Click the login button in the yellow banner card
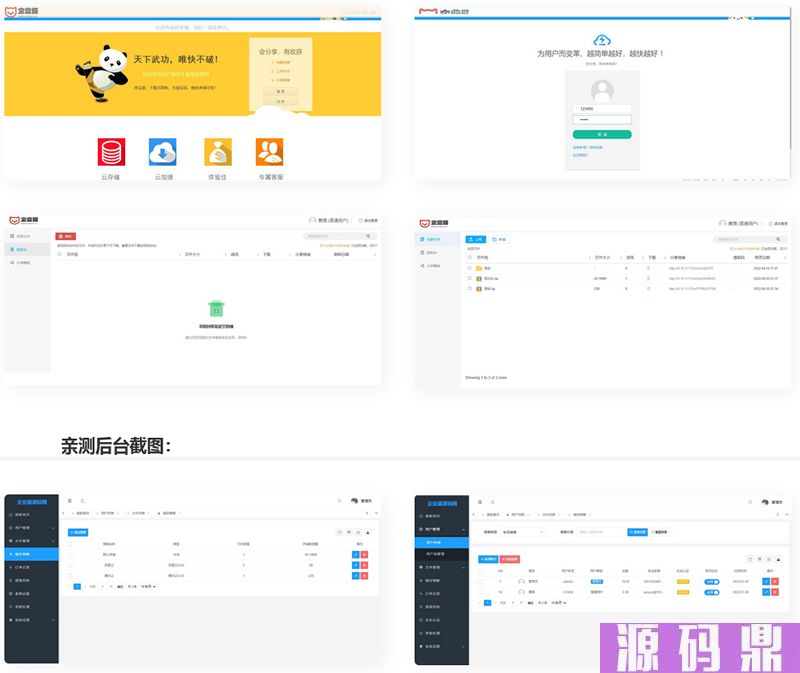 pyautogui.click(x=281, y=91)
